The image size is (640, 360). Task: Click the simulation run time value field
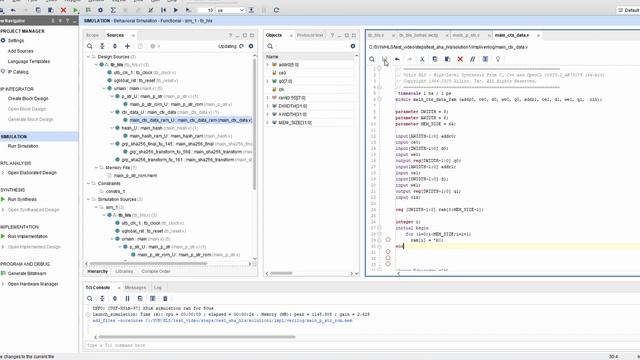(x=206, y=10)
